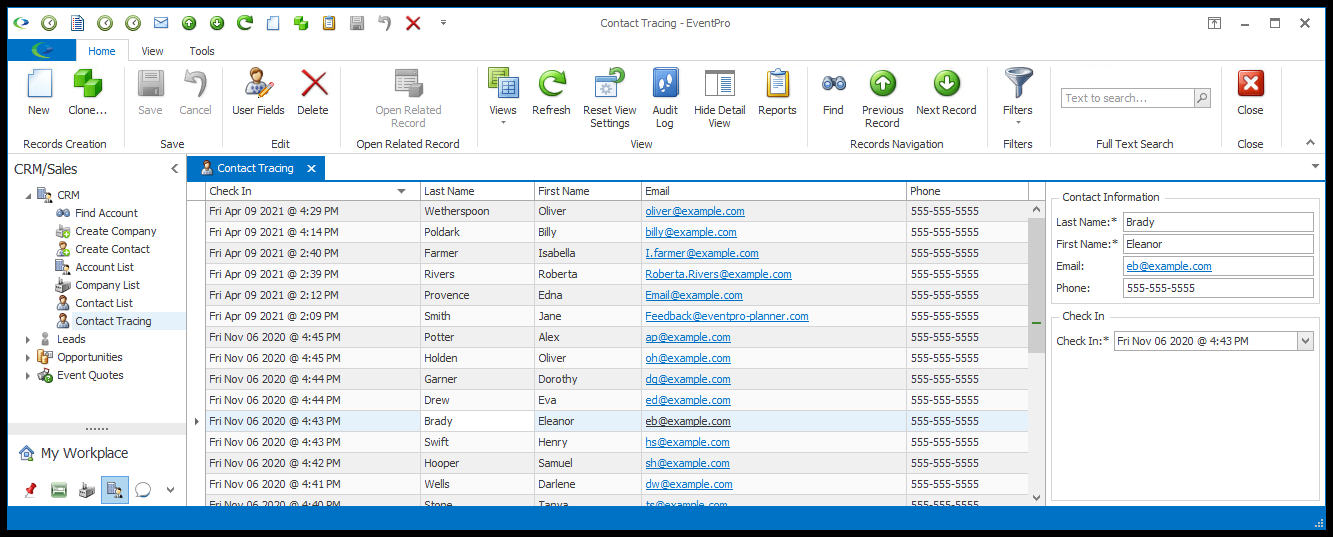The image size is (1333, 537).
Task: Open the EventPro application menu button
Action: tap(42, 50)
